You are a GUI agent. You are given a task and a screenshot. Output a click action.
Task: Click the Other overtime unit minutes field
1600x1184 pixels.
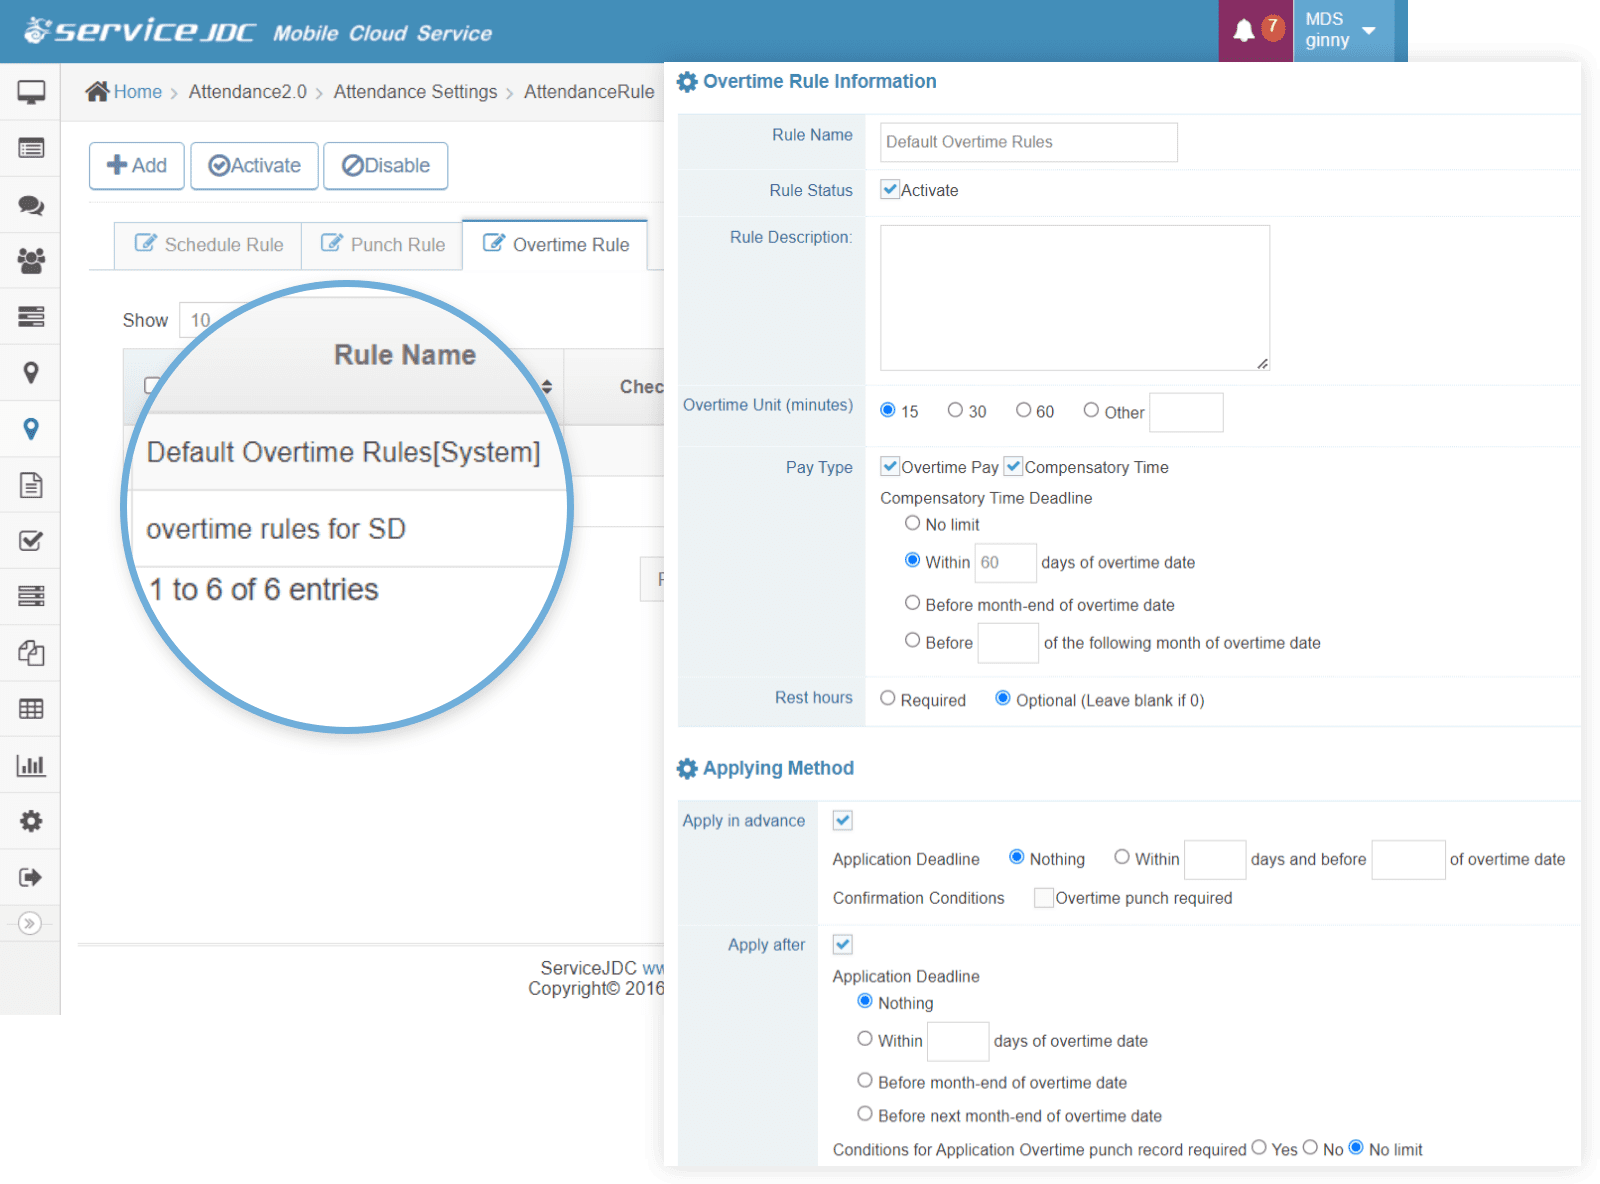[1186, 412]
